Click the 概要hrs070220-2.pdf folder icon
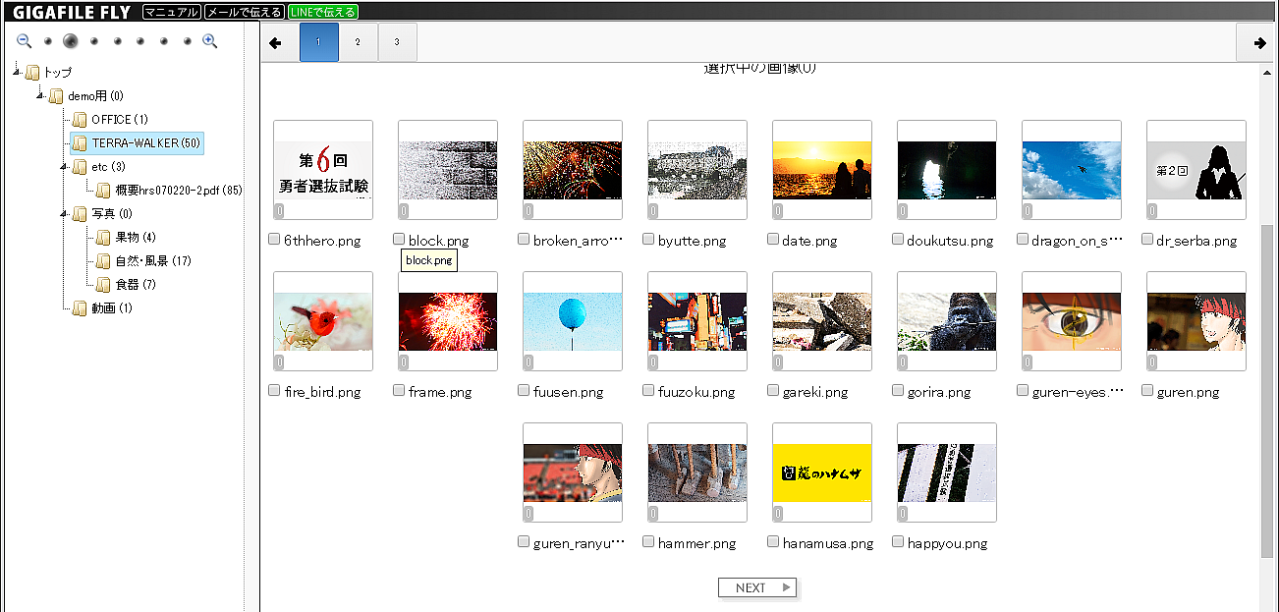The height and width of the screenshot is (612, 1279). point(103,190)
